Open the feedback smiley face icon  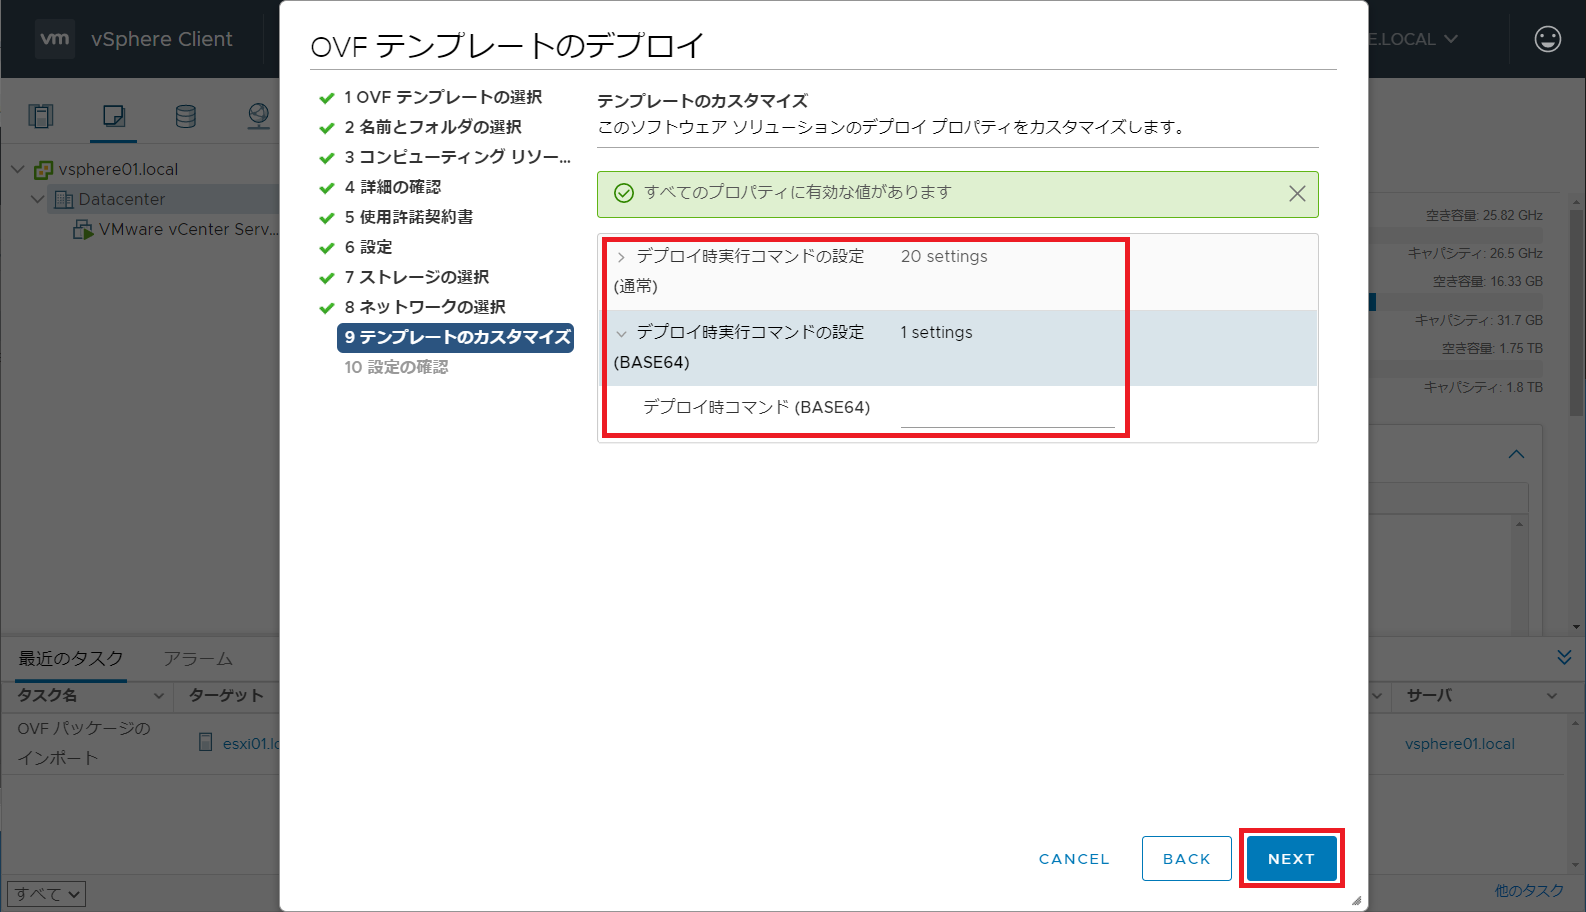(x=1547, y=39)
